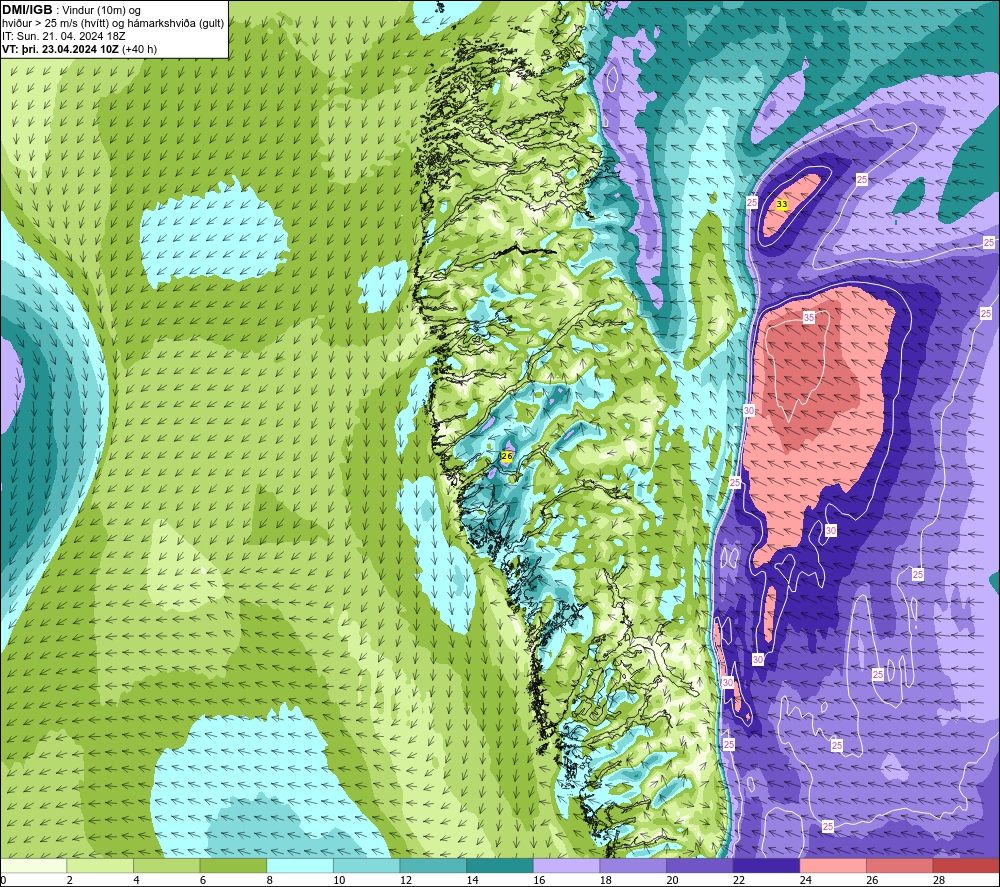The height and width of the screenshot is (887, 1000).
Task: Click the color scale value '16'
Action: pyautogui.click(x=539, y=880)
